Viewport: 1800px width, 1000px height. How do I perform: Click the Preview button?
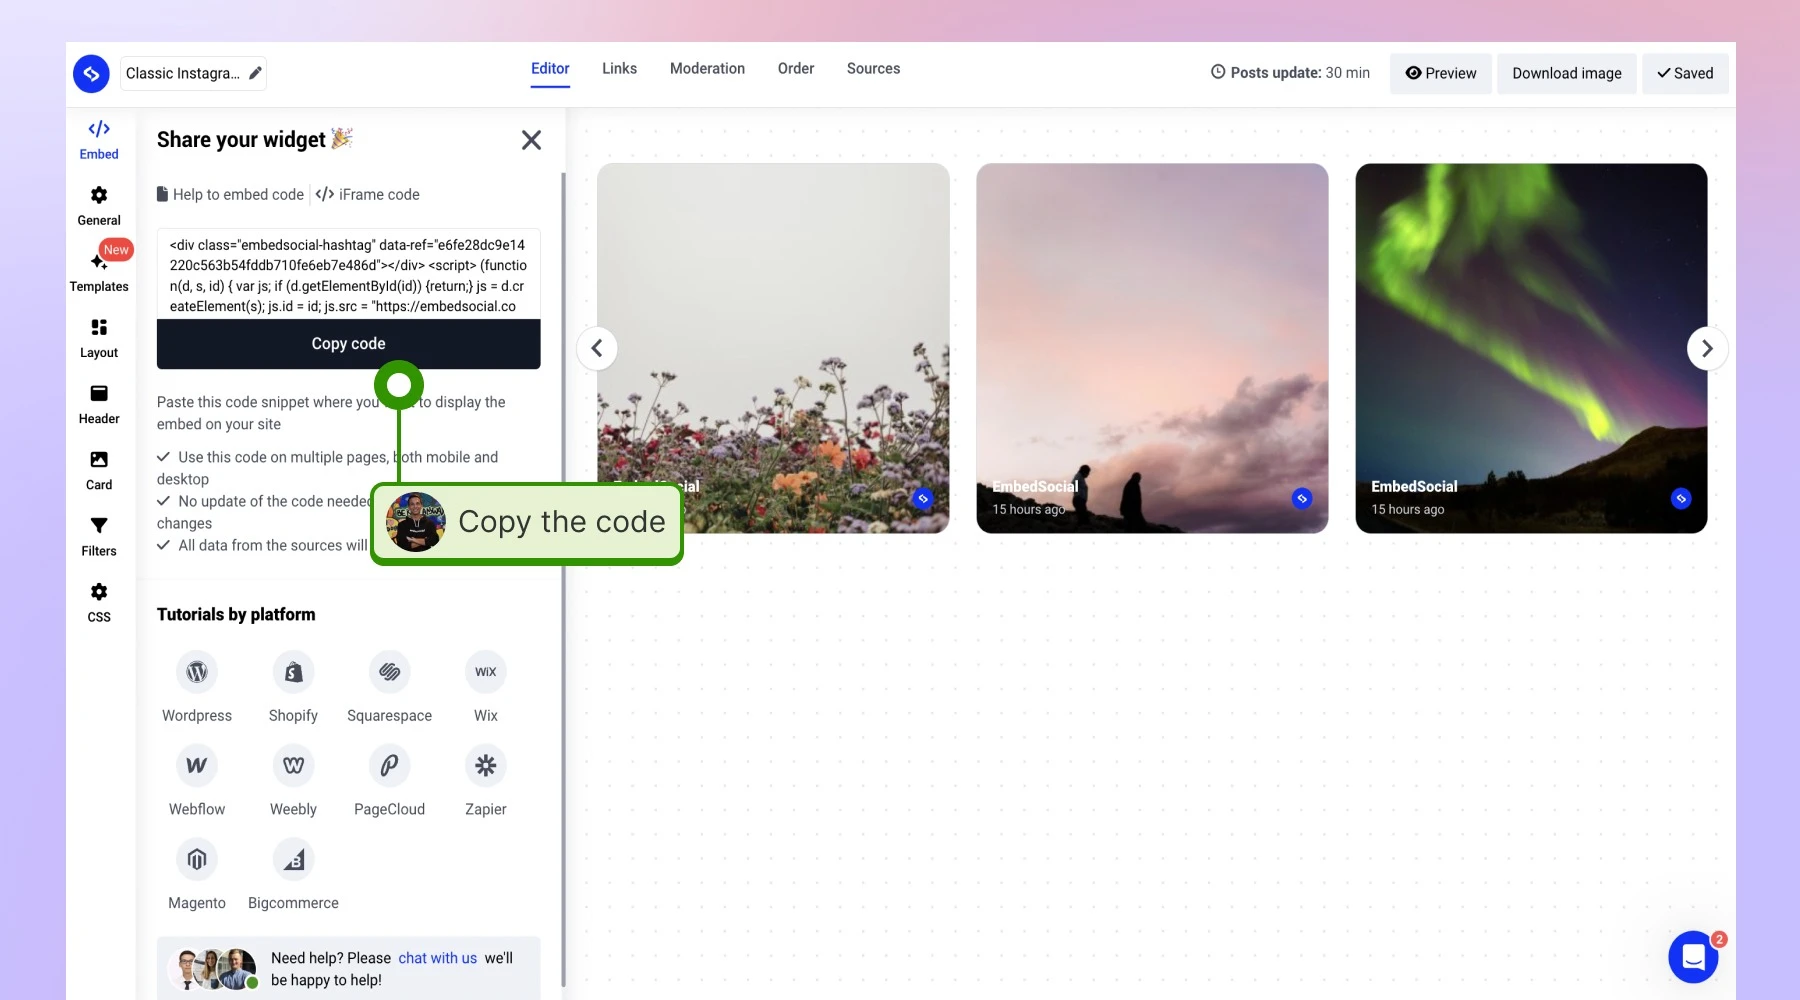tap(1440, 73)
